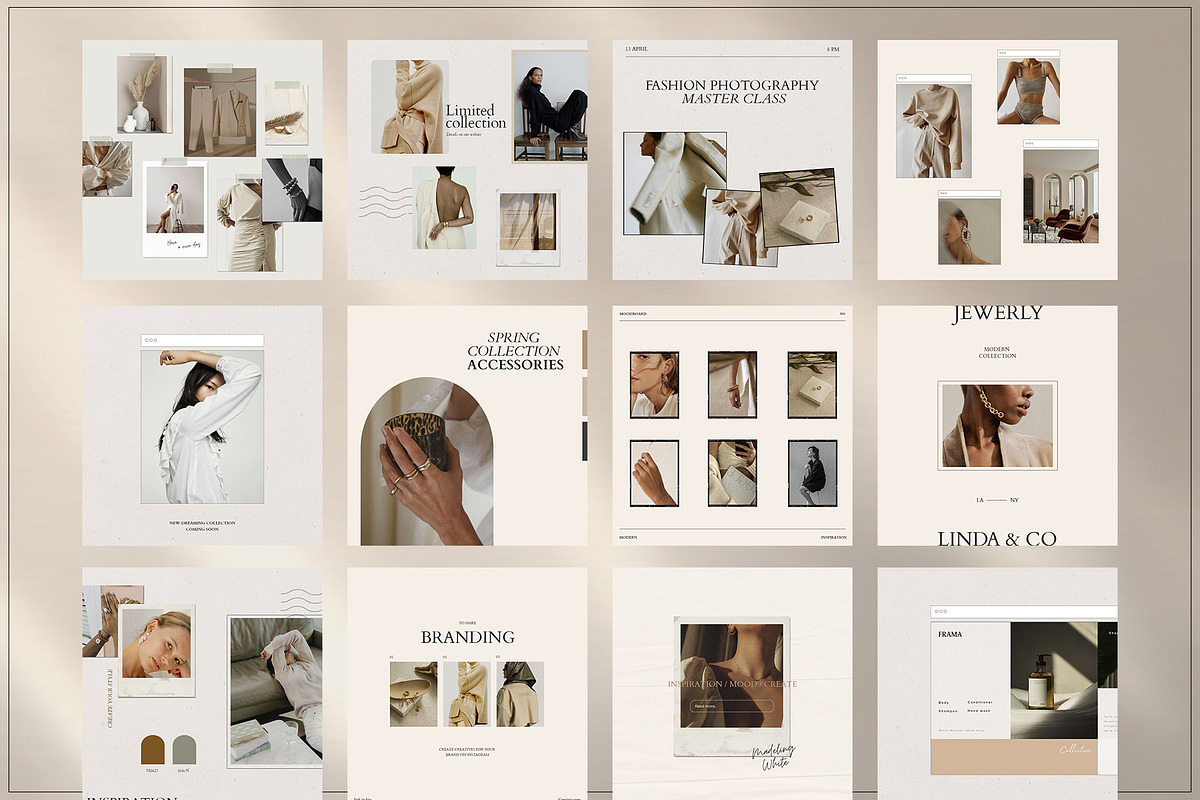Select the brown arch color swatch
1200x800 pixels.
(153, 749)
